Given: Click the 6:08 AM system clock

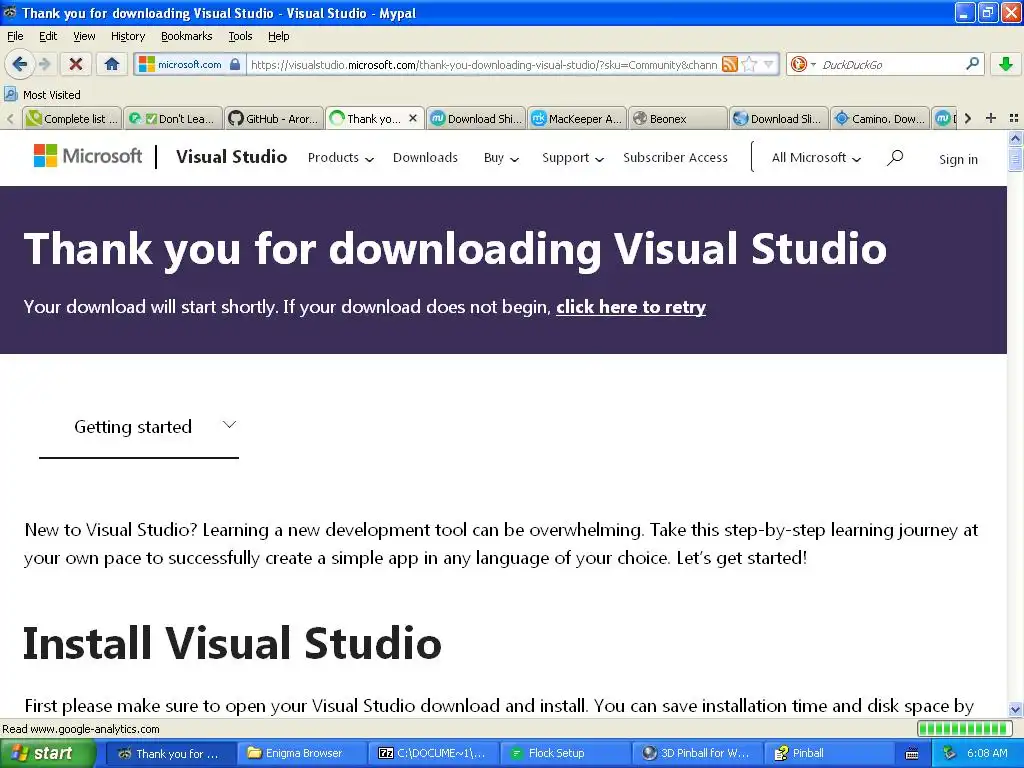Looking at the screenshot, I should (x=987, y=753).
